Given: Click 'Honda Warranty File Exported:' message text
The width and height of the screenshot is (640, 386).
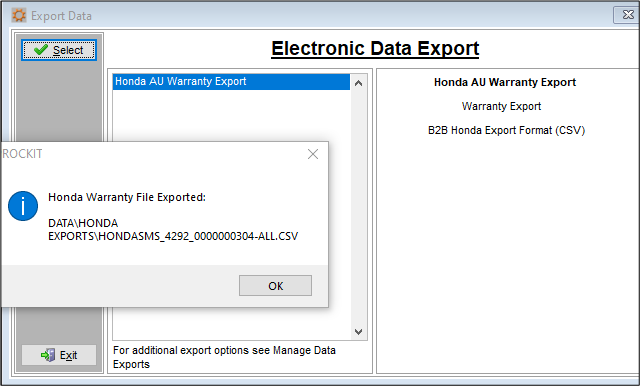Looking at the screenshot, I should [127, 197].
